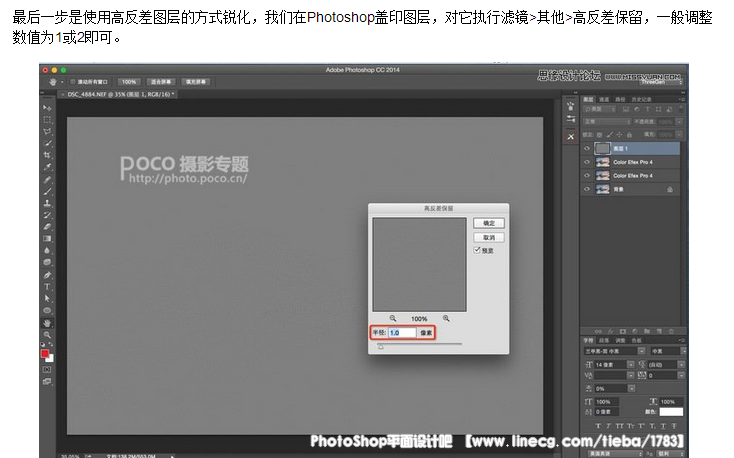
Task: Select the Gradient tool
Action: point(47,238)
